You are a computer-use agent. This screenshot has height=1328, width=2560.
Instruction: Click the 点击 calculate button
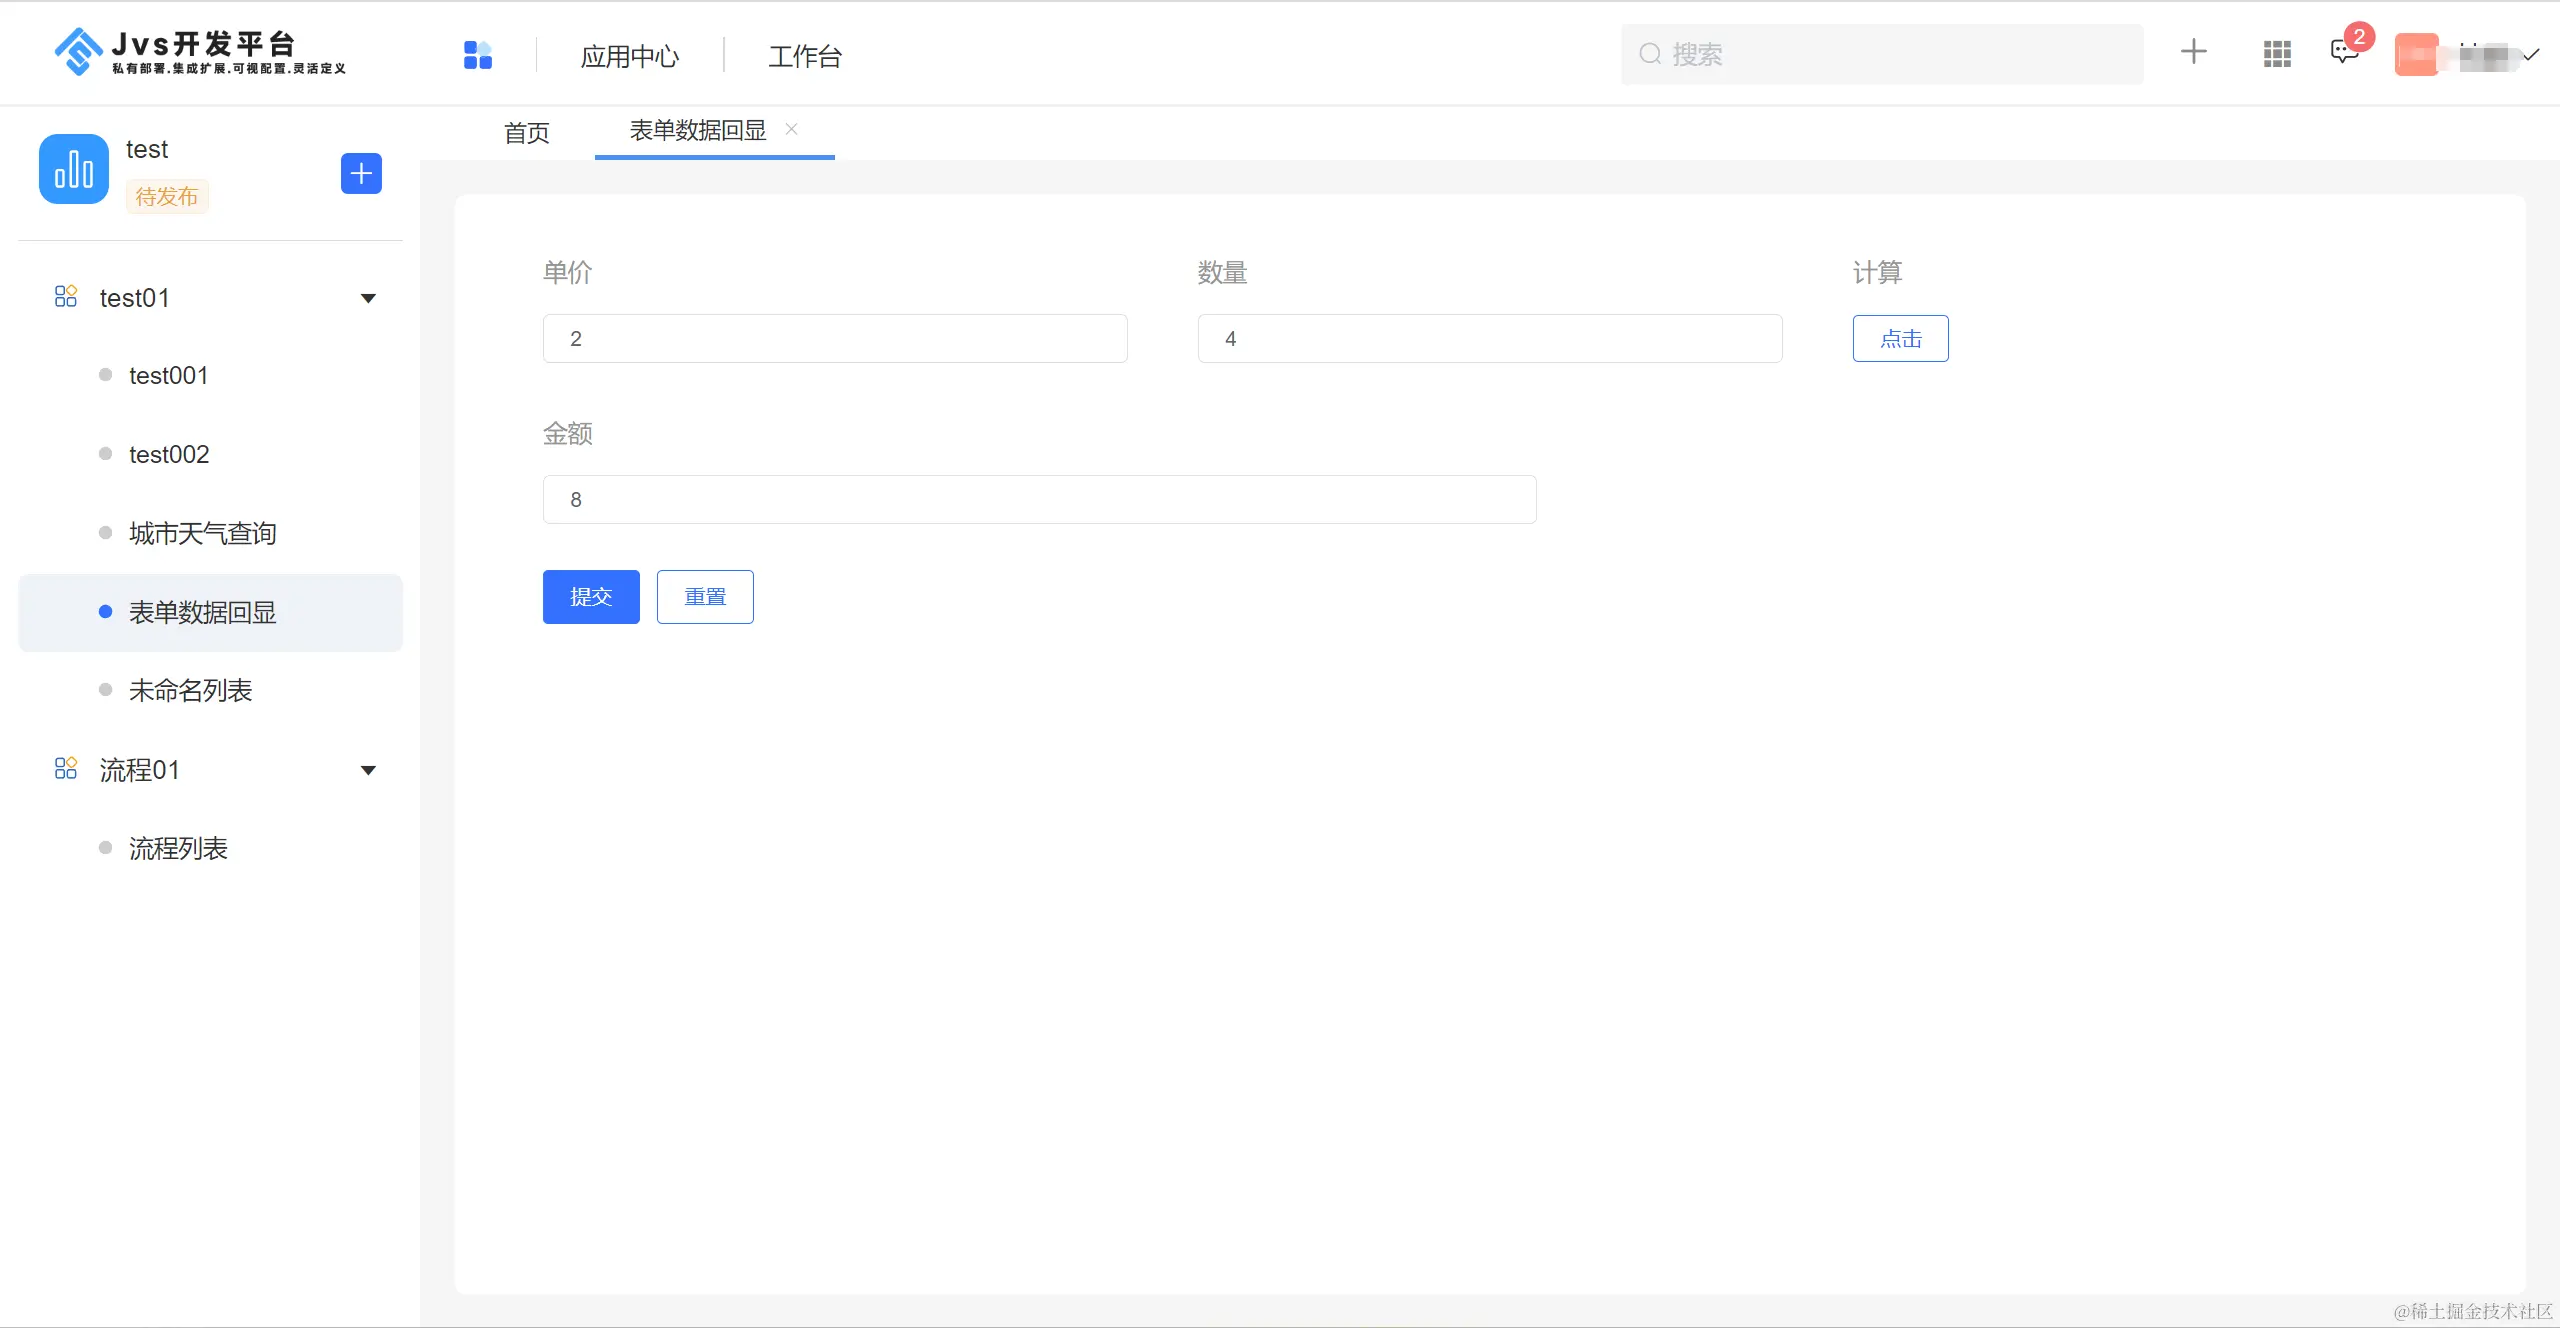click(1900, 339)
